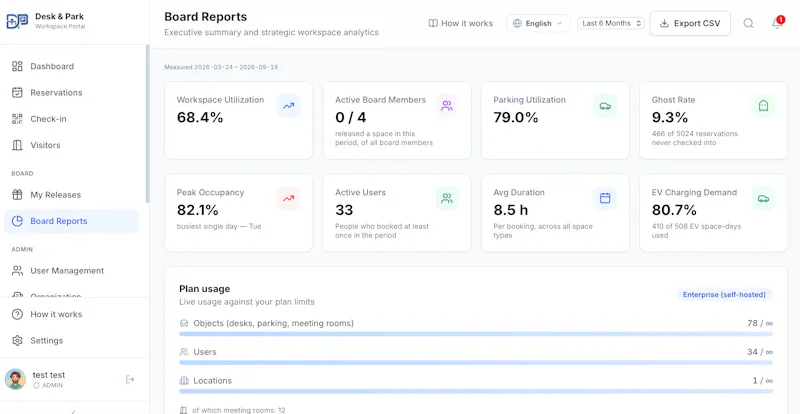Click the Parking Utilization car icon
800x414 pixels.
point(605,106)
